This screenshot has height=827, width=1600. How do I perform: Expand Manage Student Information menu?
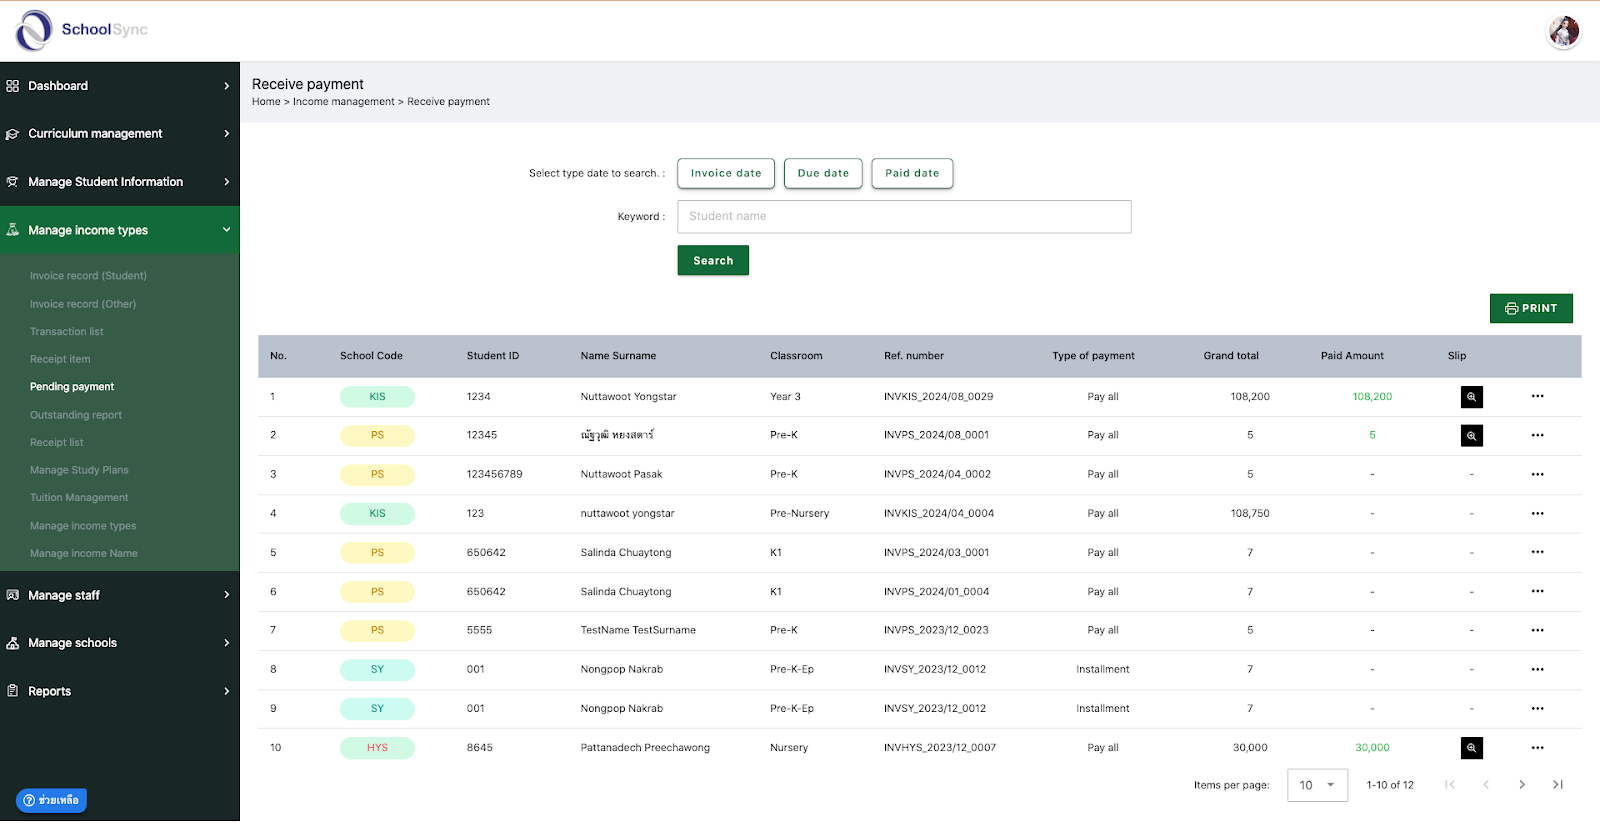pyautogui.click(x=120, y=182)
